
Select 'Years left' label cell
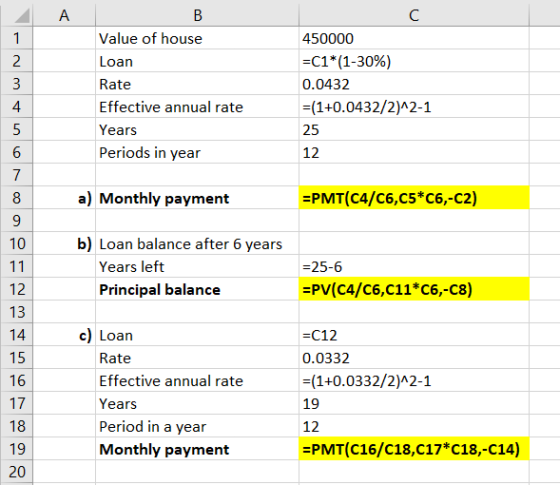click(197, 266)
